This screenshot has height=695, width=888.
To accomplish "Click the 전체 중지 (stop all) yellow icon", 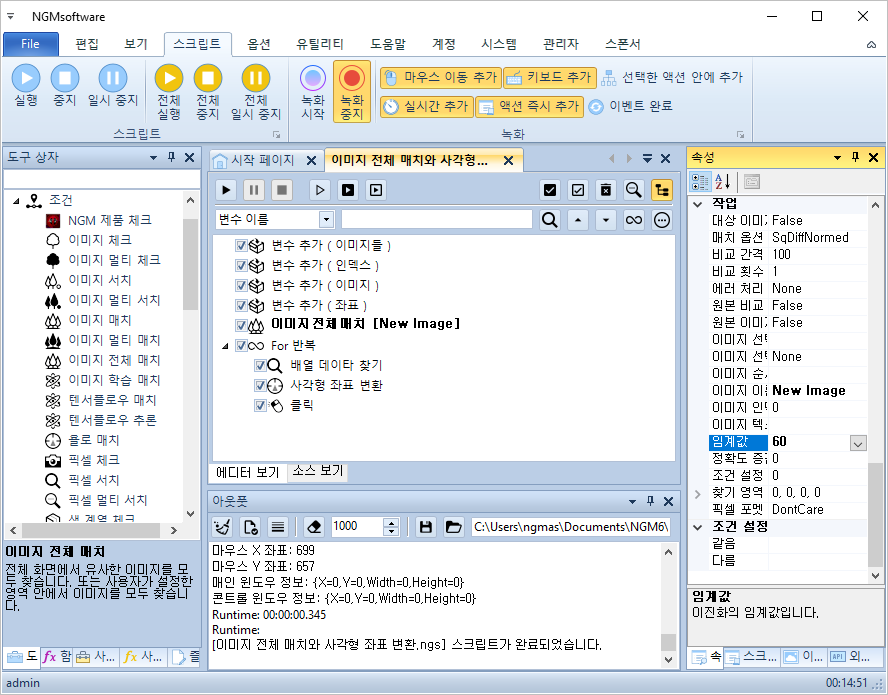I will pos(208,78).
